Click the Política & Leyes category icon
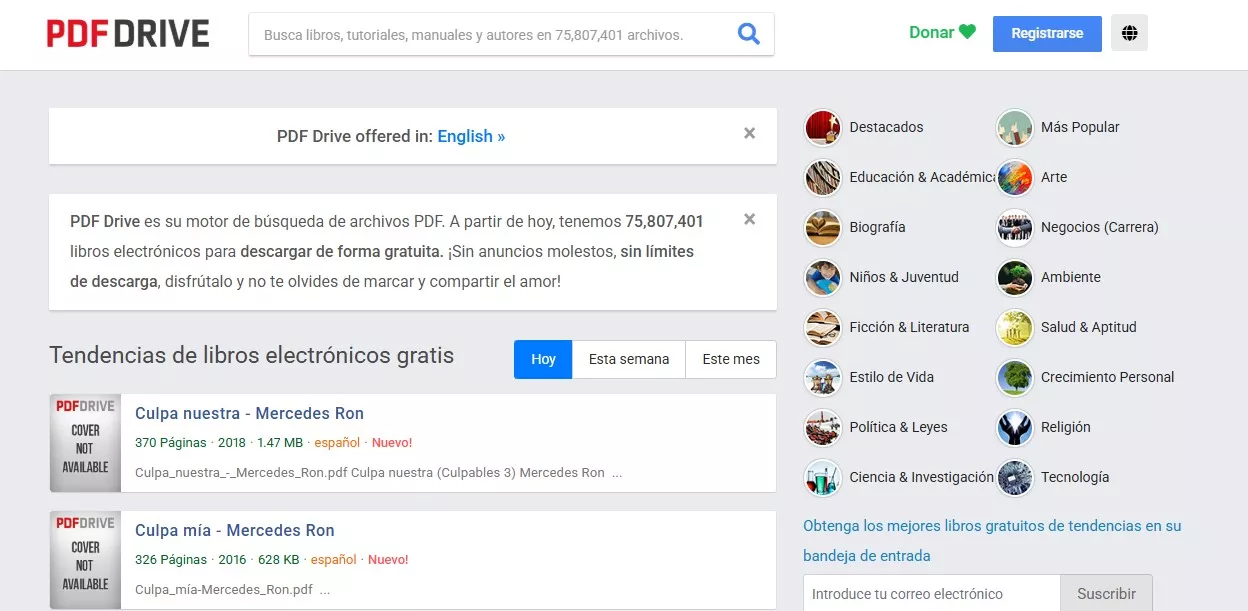This screenshot has width=1248, height=611. (823, 427)
